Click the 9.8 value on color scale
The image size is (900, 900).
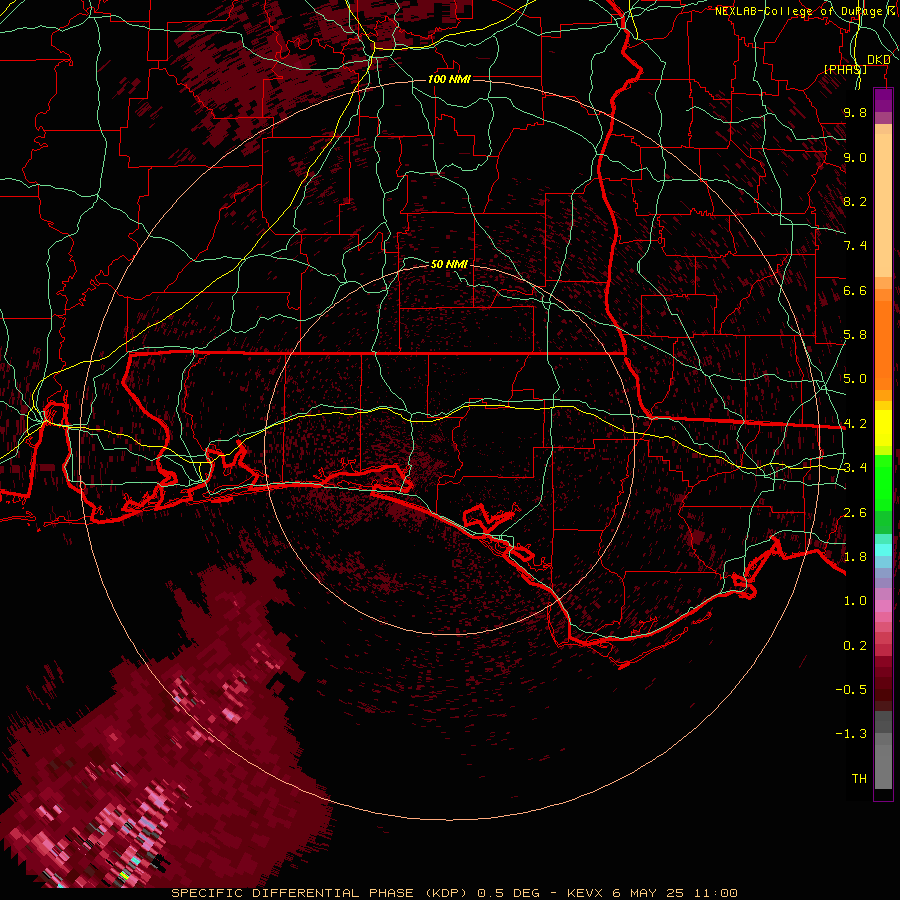(x=855, y=112)
